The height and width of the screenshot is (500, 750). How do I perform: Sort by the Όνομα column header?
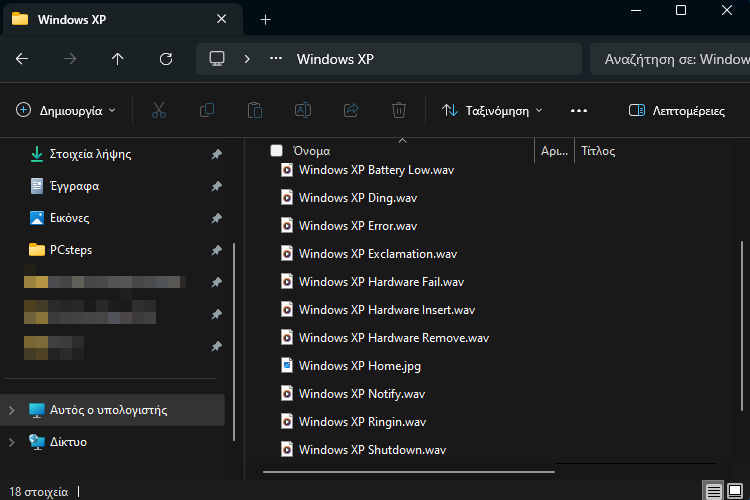pos(312,151)
